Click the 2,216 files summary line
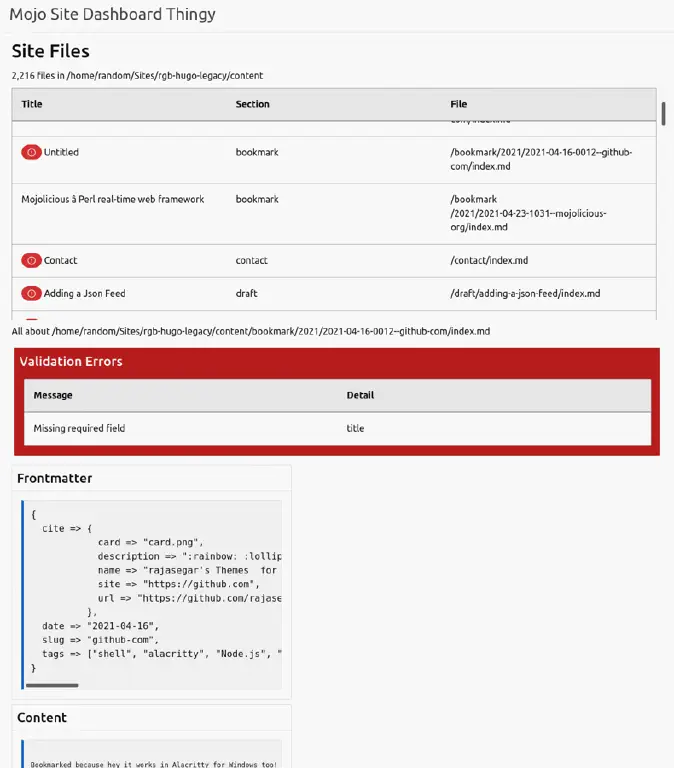 pos(137,75)
